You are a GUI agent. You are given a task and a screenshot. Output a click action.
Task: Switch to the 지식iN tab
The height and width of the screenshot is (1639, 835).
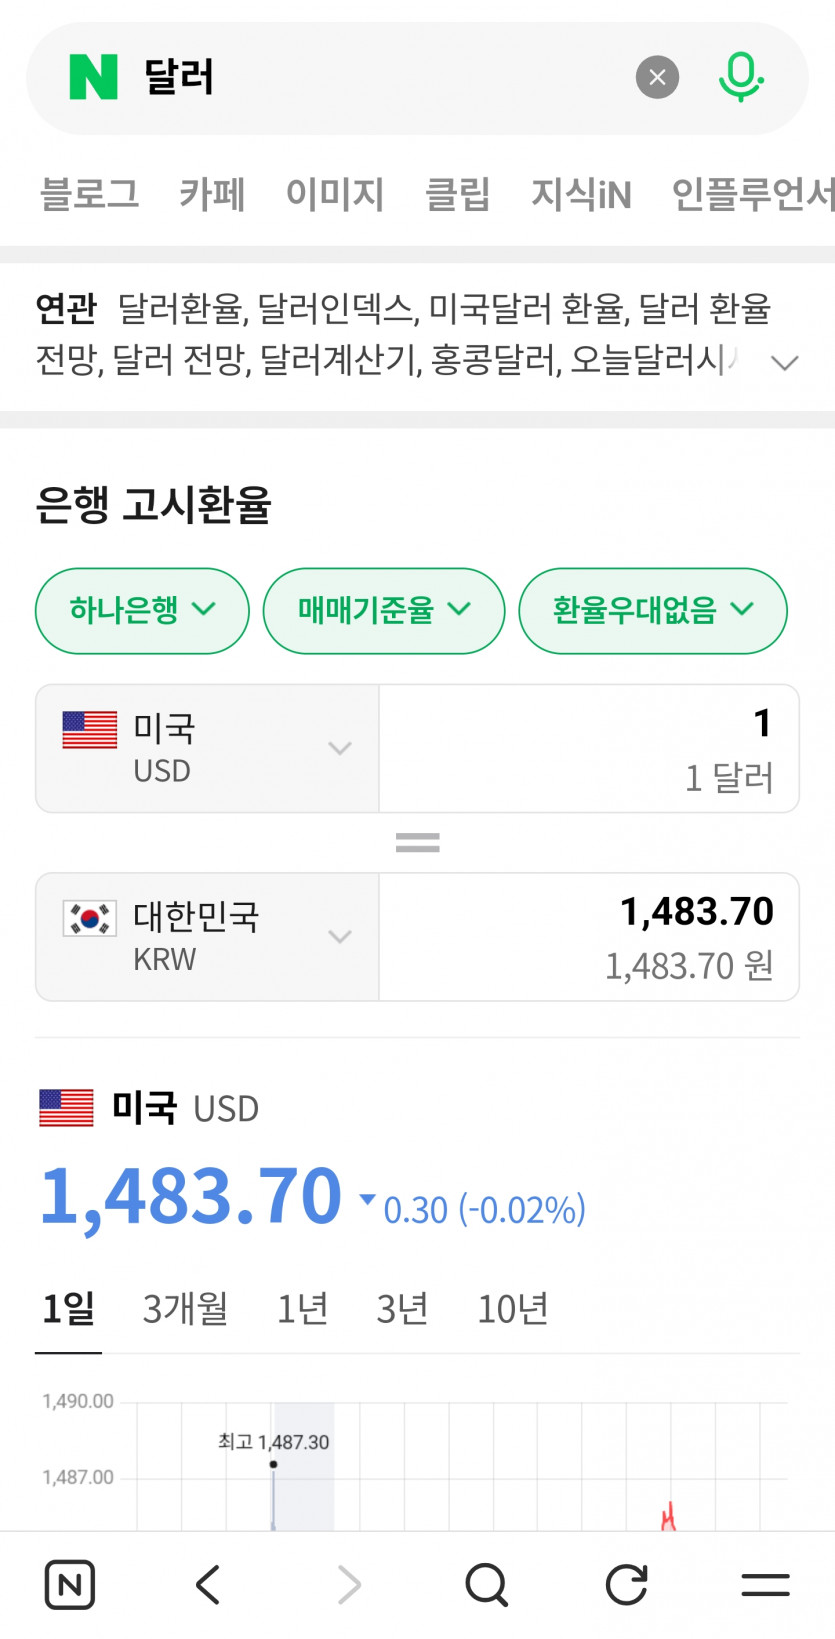581,194
